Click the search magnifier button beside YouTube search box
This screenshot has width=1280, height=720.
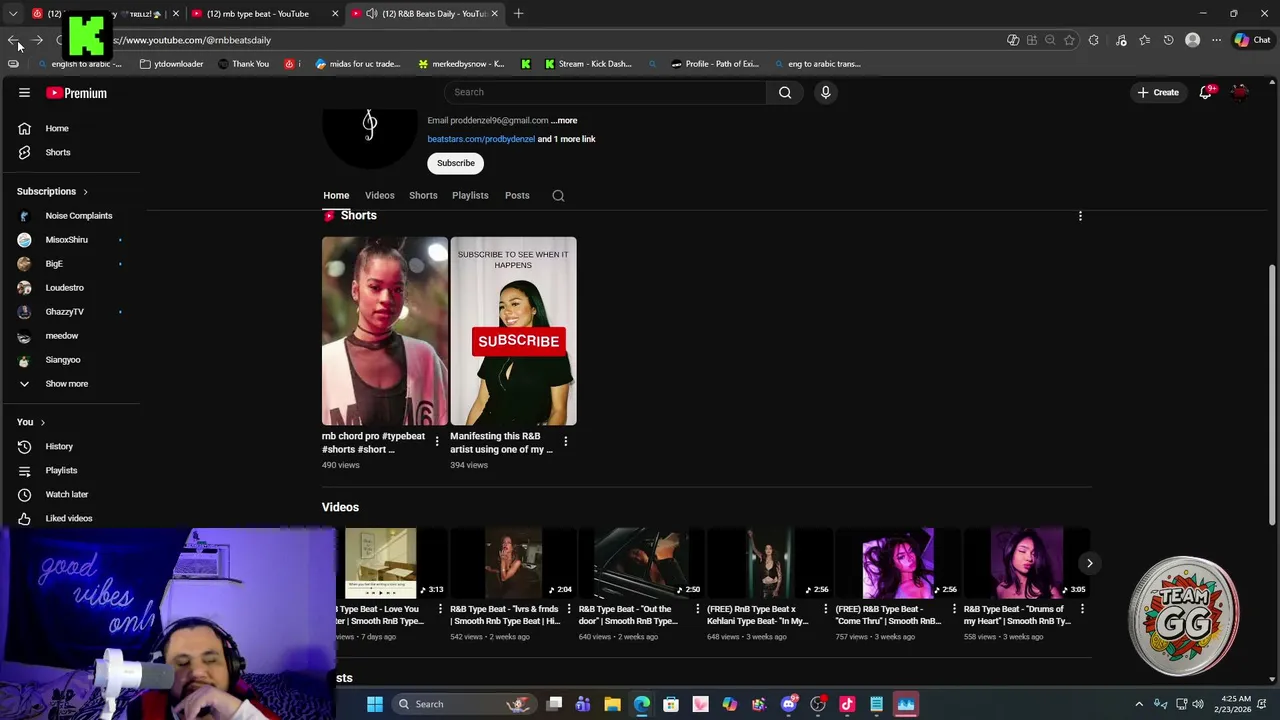(x=785, y=92)
